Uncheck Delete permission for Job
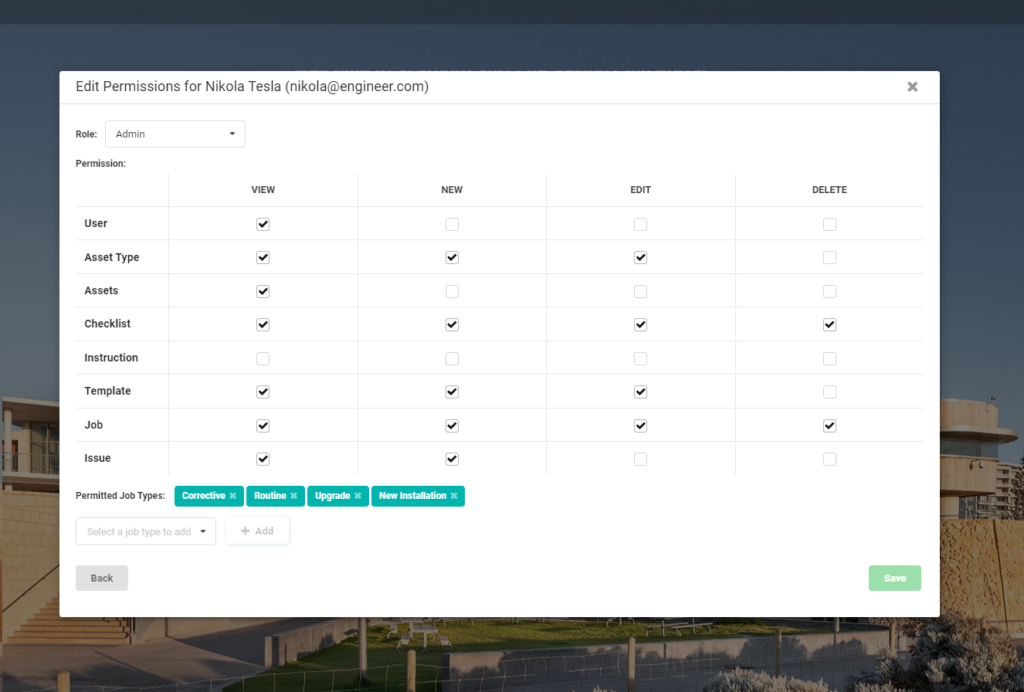This screenshot has width=1024, height=692. point(829,425)
